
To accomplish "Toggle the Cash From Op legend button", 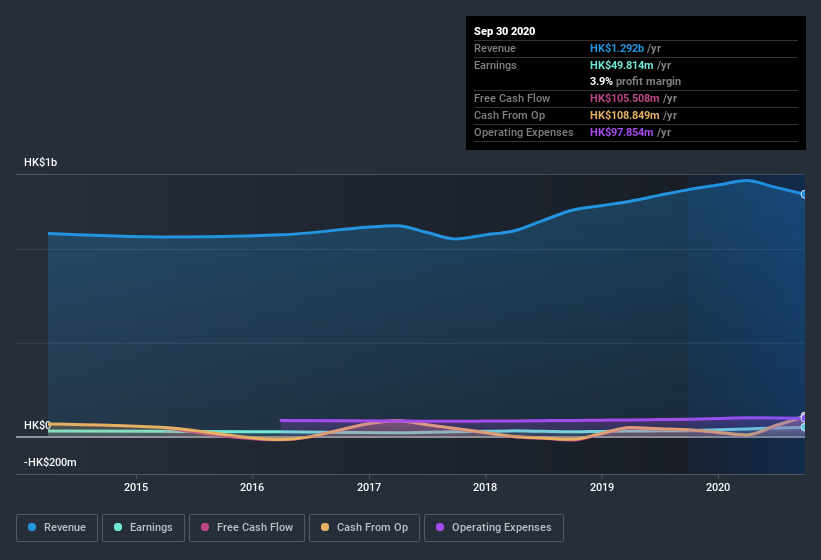I will (364, 528).
